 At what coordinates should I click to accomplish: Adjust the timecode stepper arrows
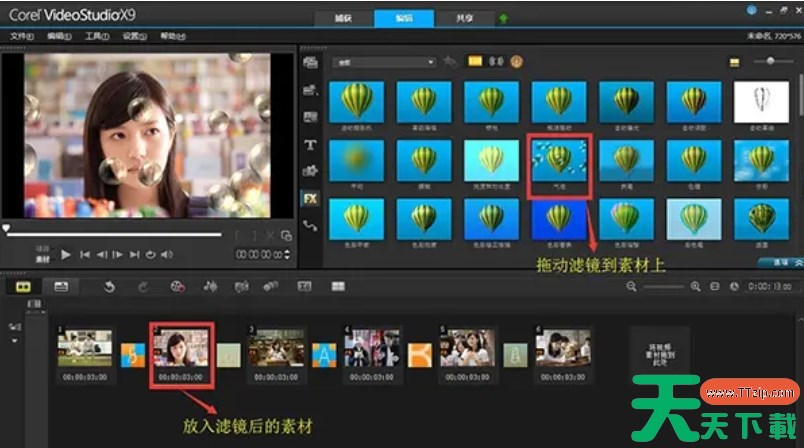(286, 255)
